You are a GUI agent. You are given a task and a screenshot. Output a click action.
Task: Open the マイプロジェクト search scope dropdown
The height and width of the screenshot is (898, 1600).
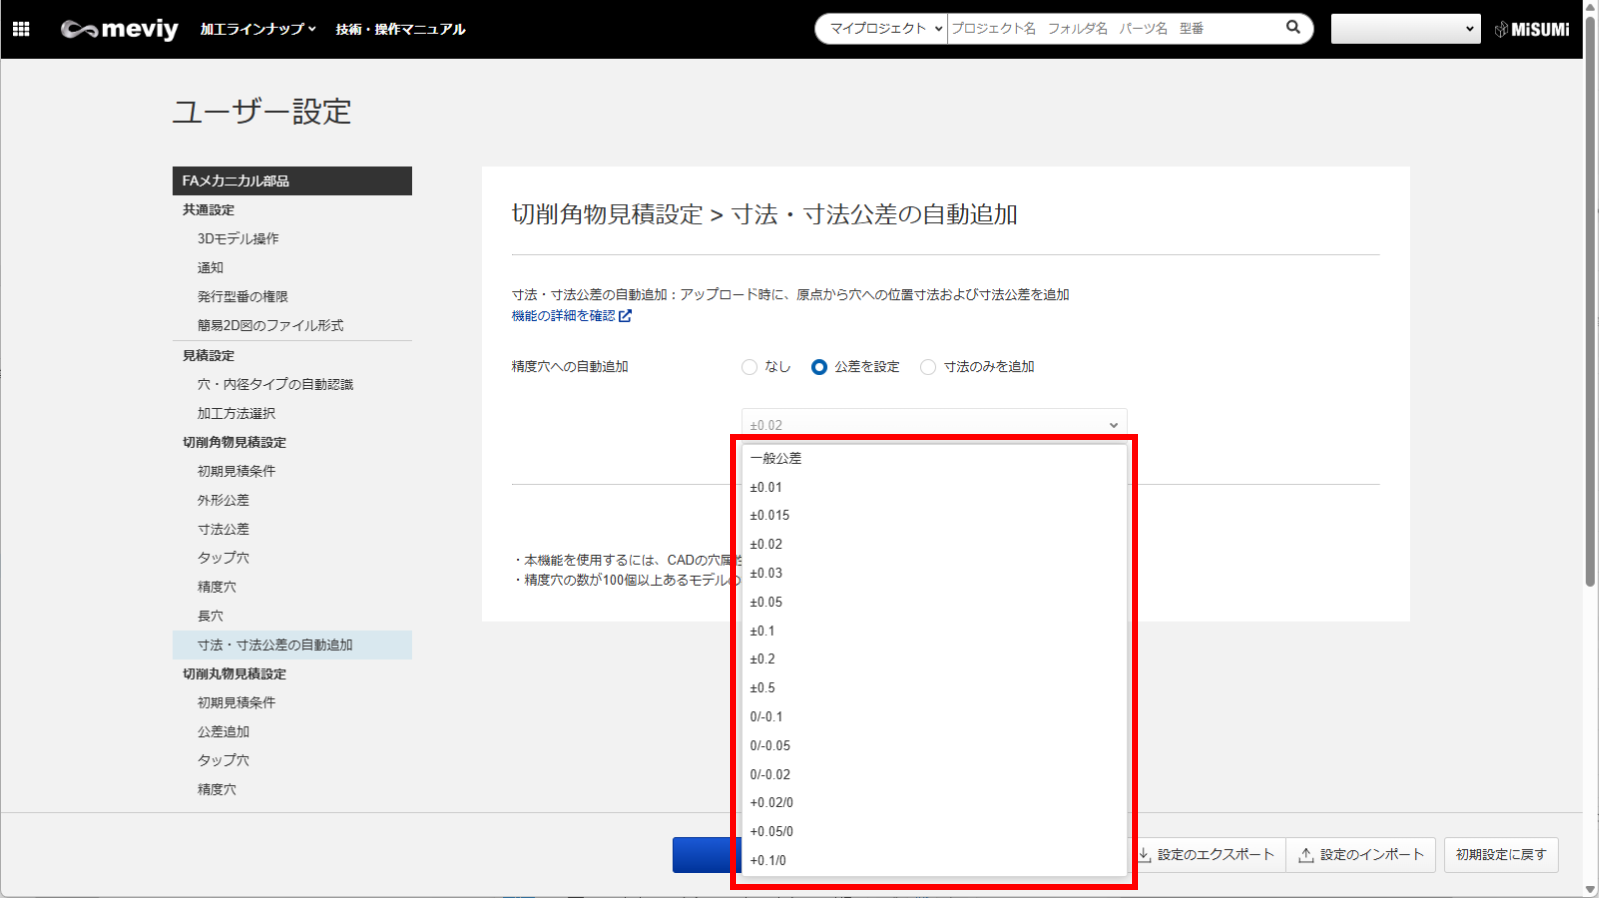pyautogui.click(x=882, y=29)
